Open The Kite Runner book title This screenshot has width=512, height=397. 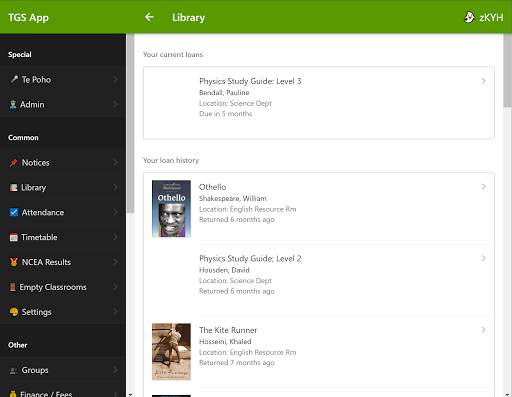[x=228, y=330]
